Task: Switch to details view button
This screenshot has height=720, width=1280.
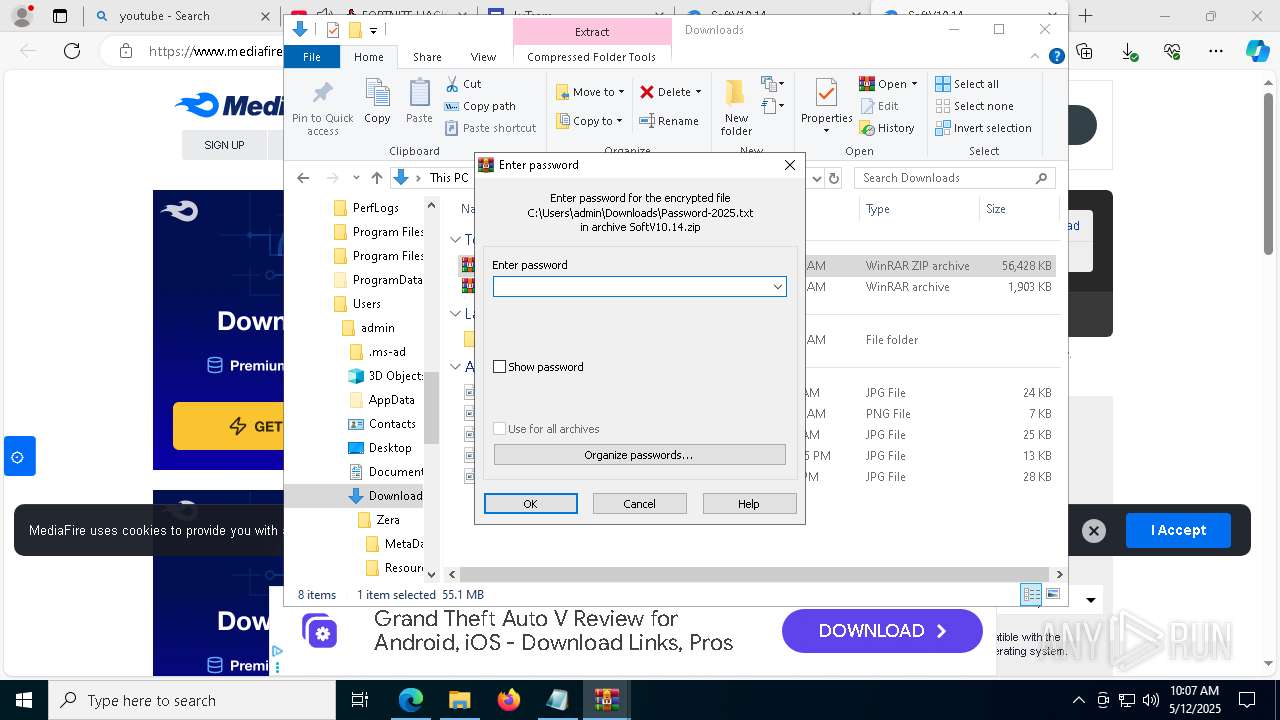Action: point(1031,594)
